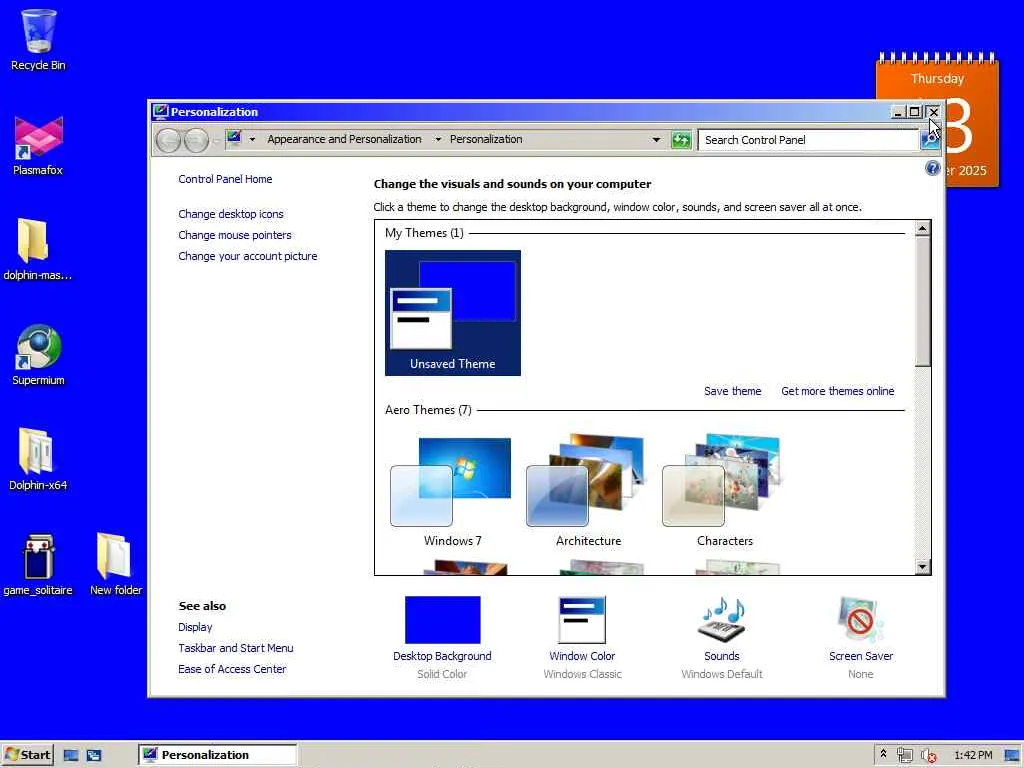Open Change desktop icons link
1024x768 pixels.
point(231,214)
